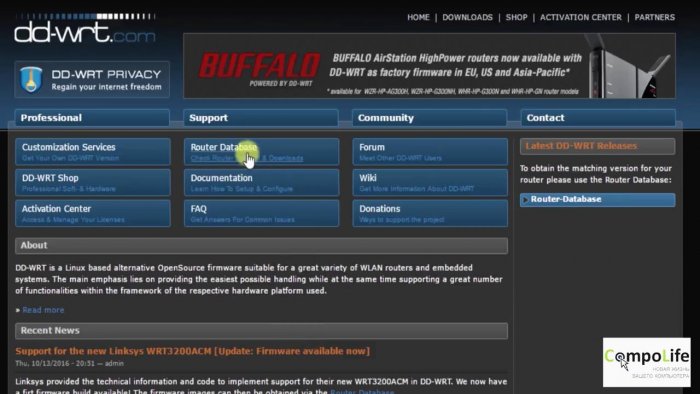This screenshot has width=700, height=394.
Task: Open the SHOP navigation link
Action: [517, 17]
